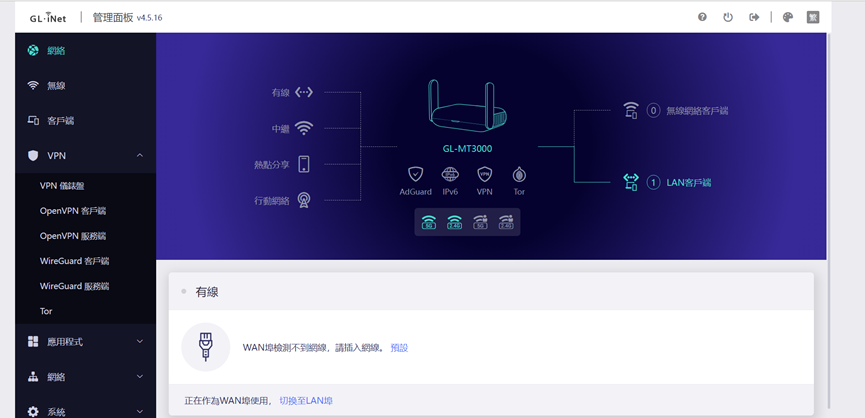Open the 無線 sidebar menu item
The width and height of the screenshot is (865, 418).
56,86
